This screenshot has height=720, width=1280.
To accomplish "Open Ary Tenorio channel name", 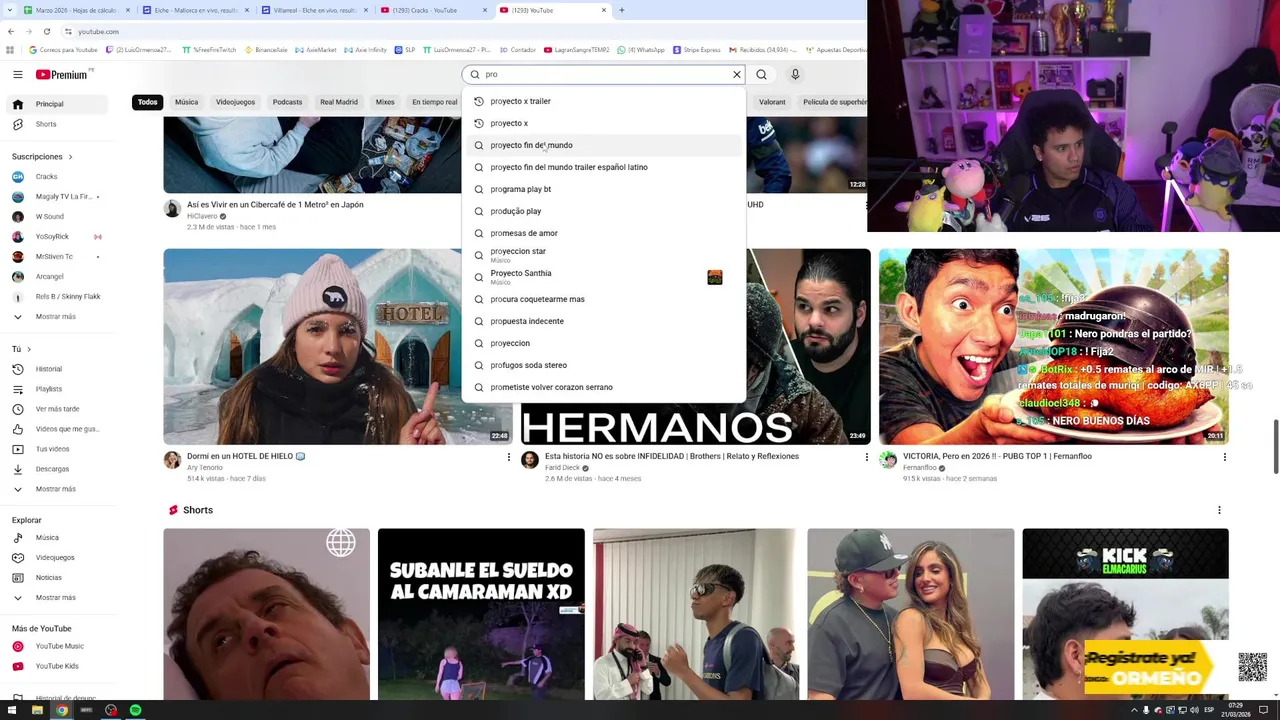I will coord(205,468).
